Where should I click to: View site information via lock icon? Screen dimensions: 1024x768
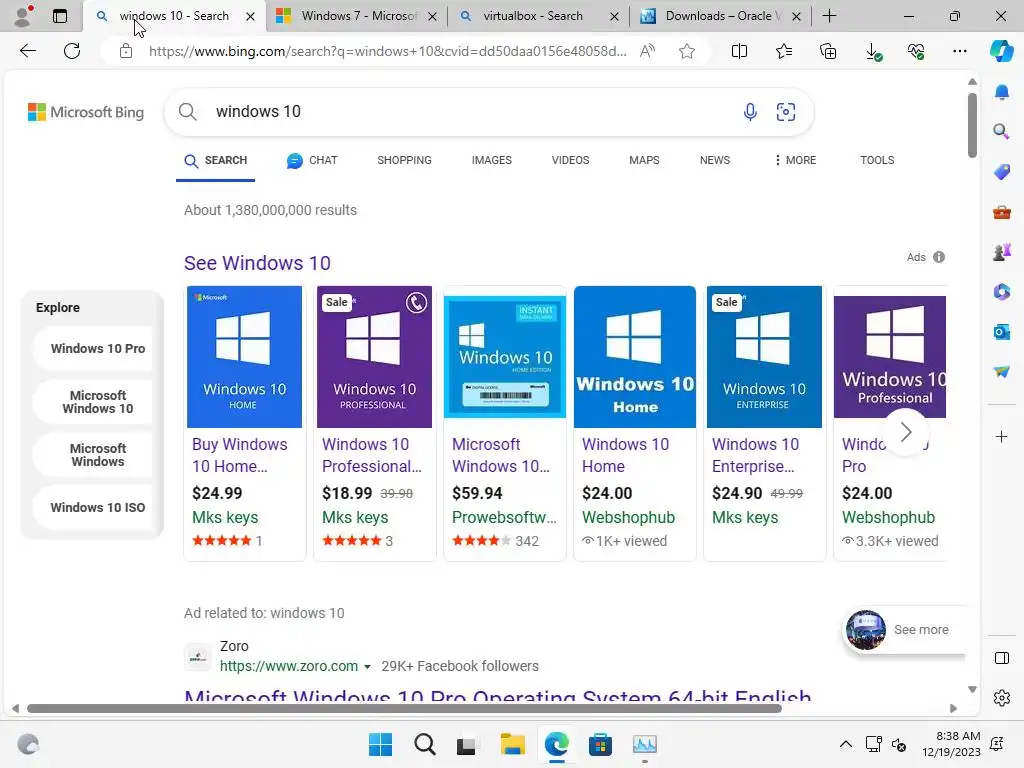[126, 51]
